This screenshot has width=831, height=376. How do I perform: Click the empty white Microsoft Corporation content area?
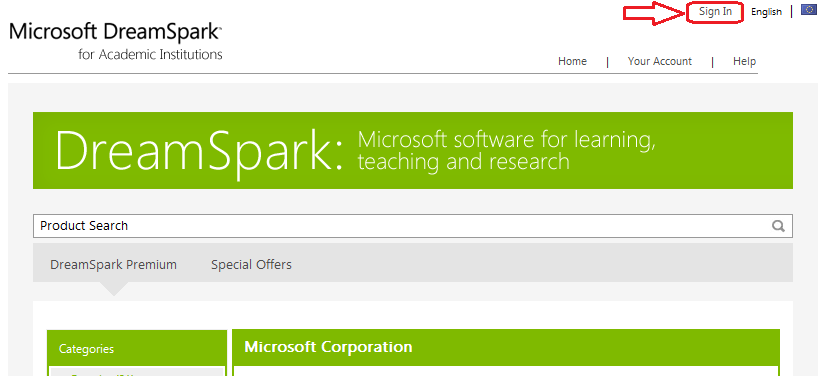(506, 371)
